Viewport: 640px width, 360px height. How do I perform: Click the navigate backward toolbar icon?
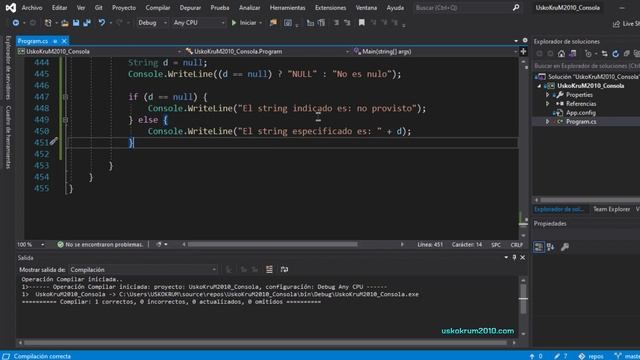pos(16,23)
